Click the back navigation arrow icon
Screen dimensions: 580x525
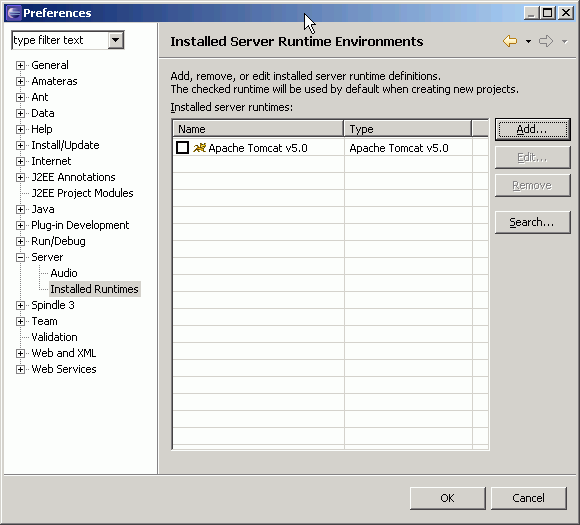click(510, 41)
